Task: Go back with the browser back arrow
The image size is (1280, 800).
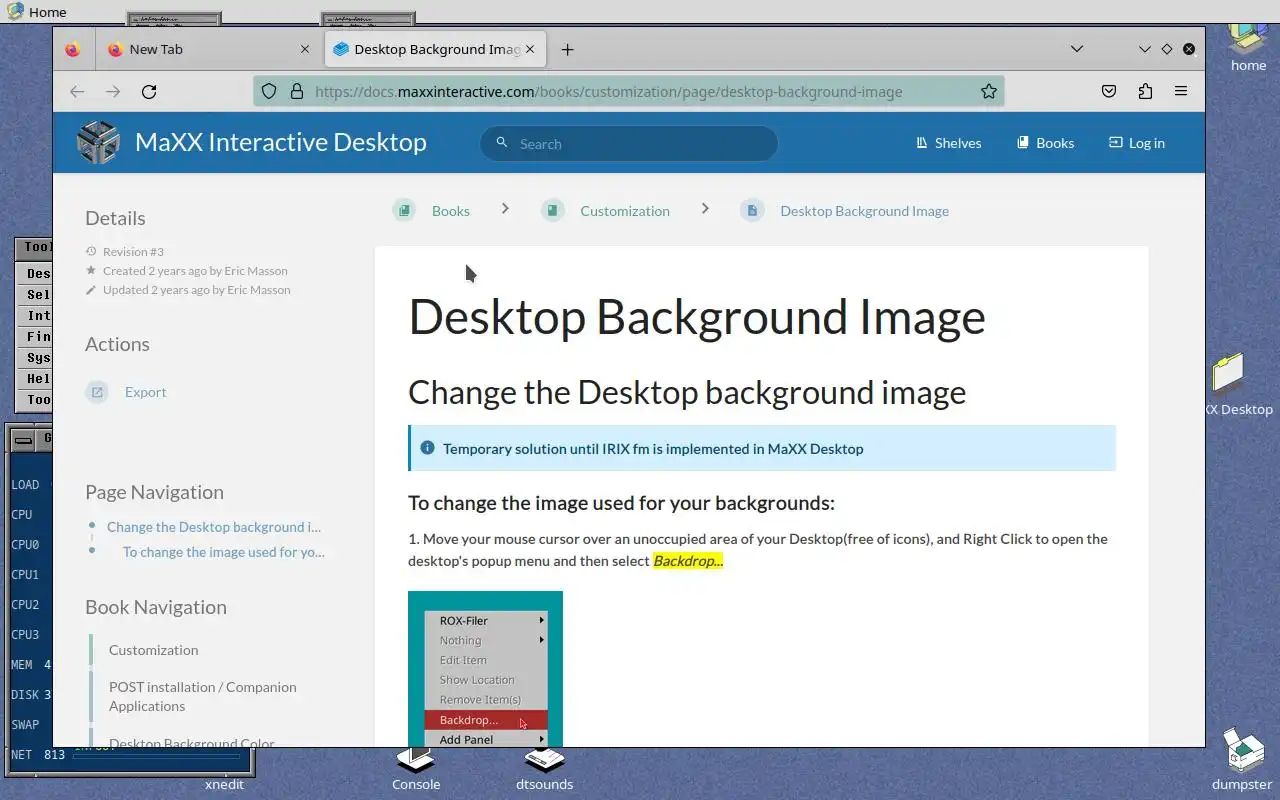Action: pyautogui.click(x=77, y=91)
